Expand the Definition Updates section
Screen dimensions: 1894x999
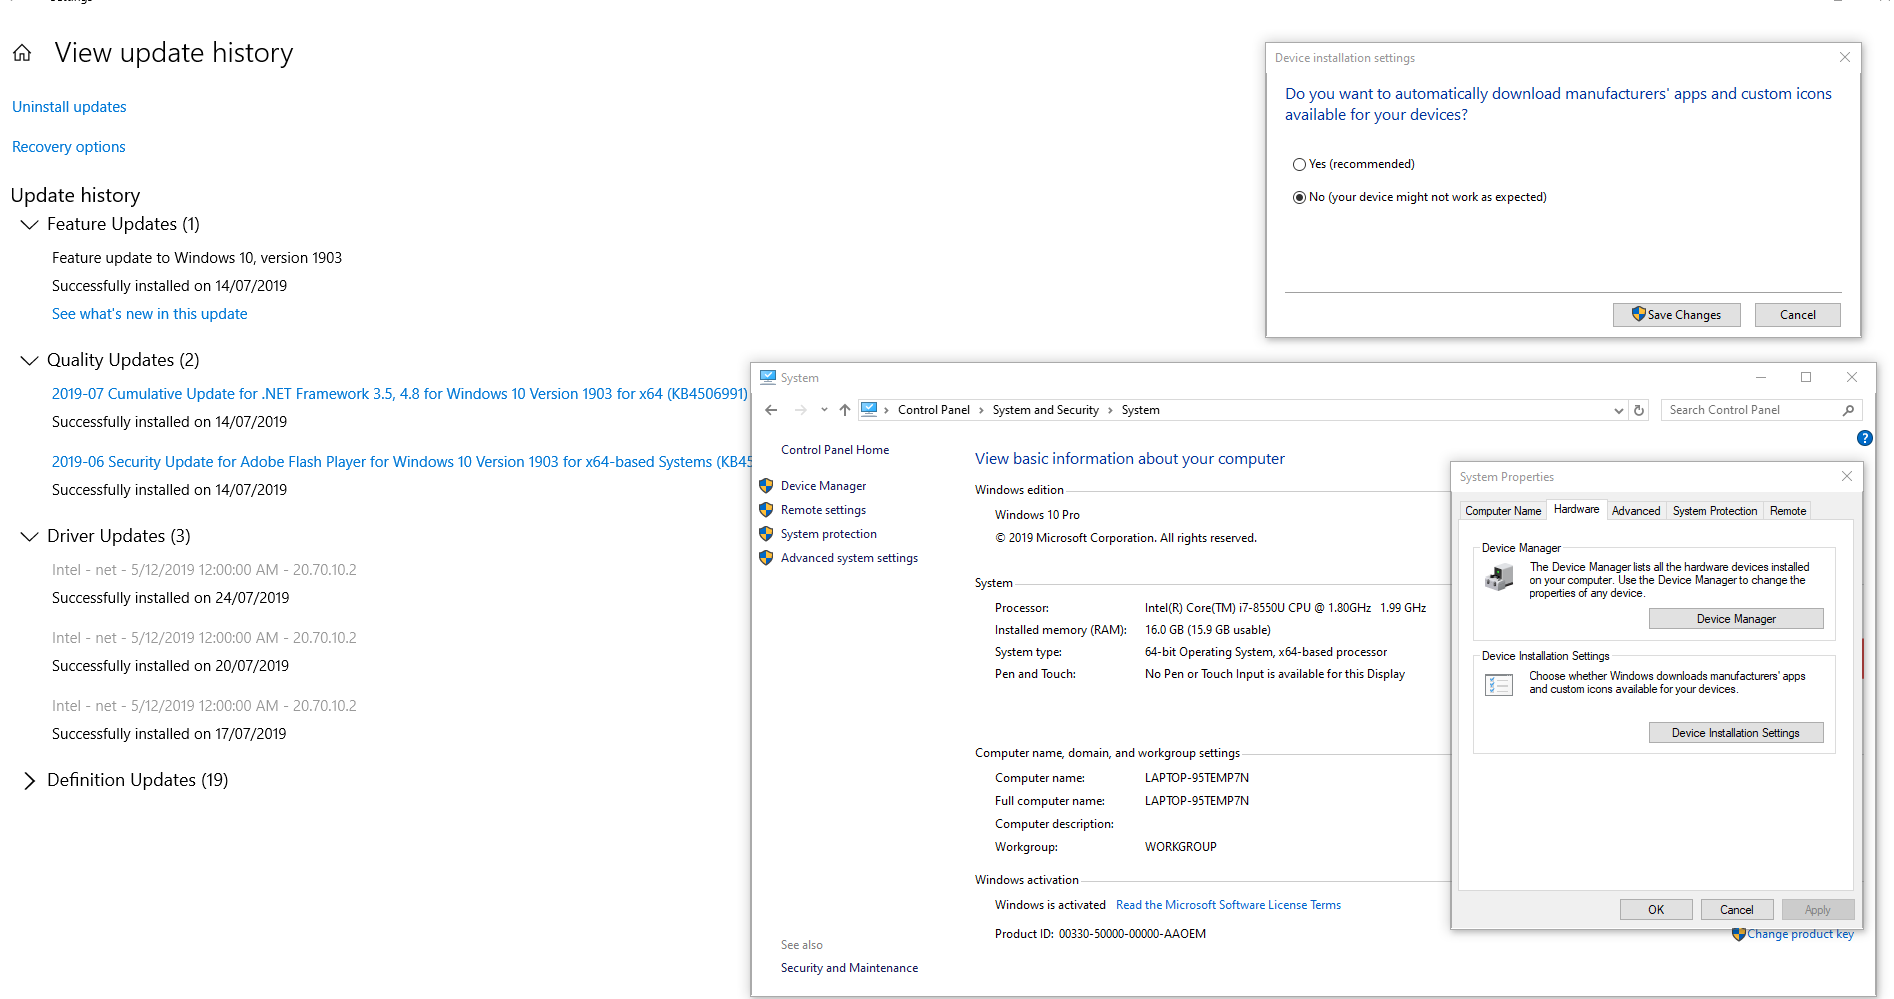29,781
